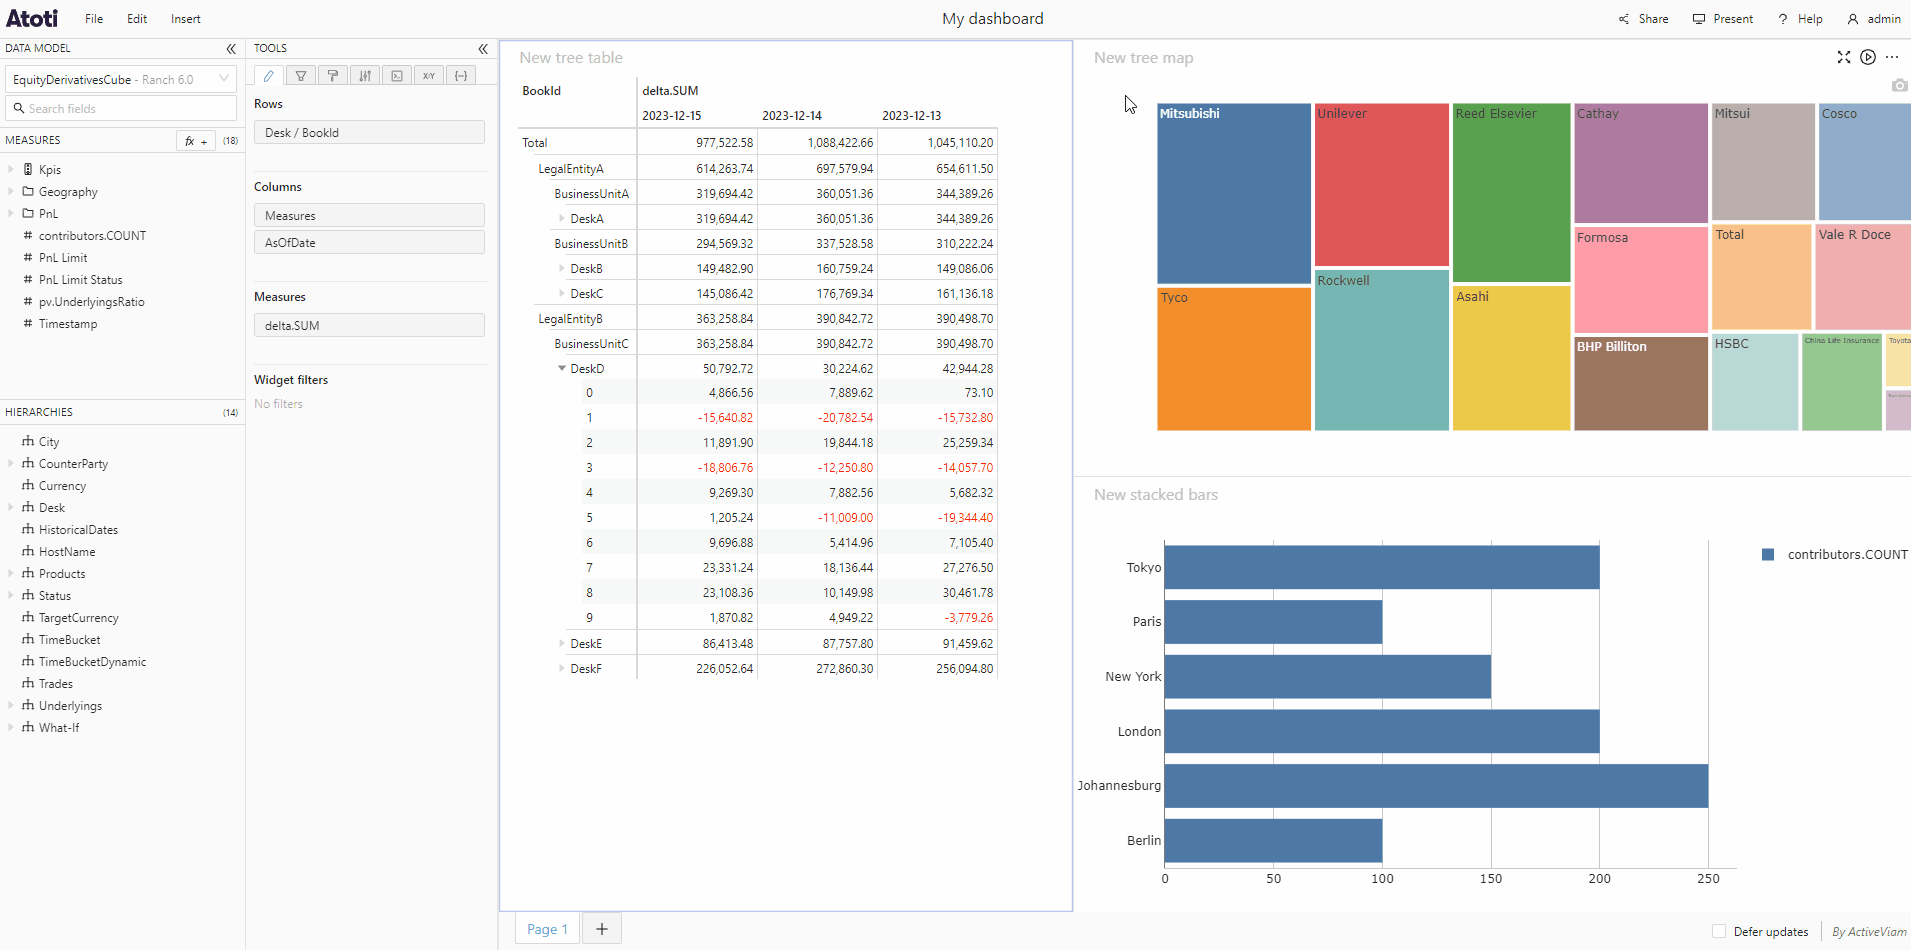
Task: Click the Help link text
Action: (1810, 19)
